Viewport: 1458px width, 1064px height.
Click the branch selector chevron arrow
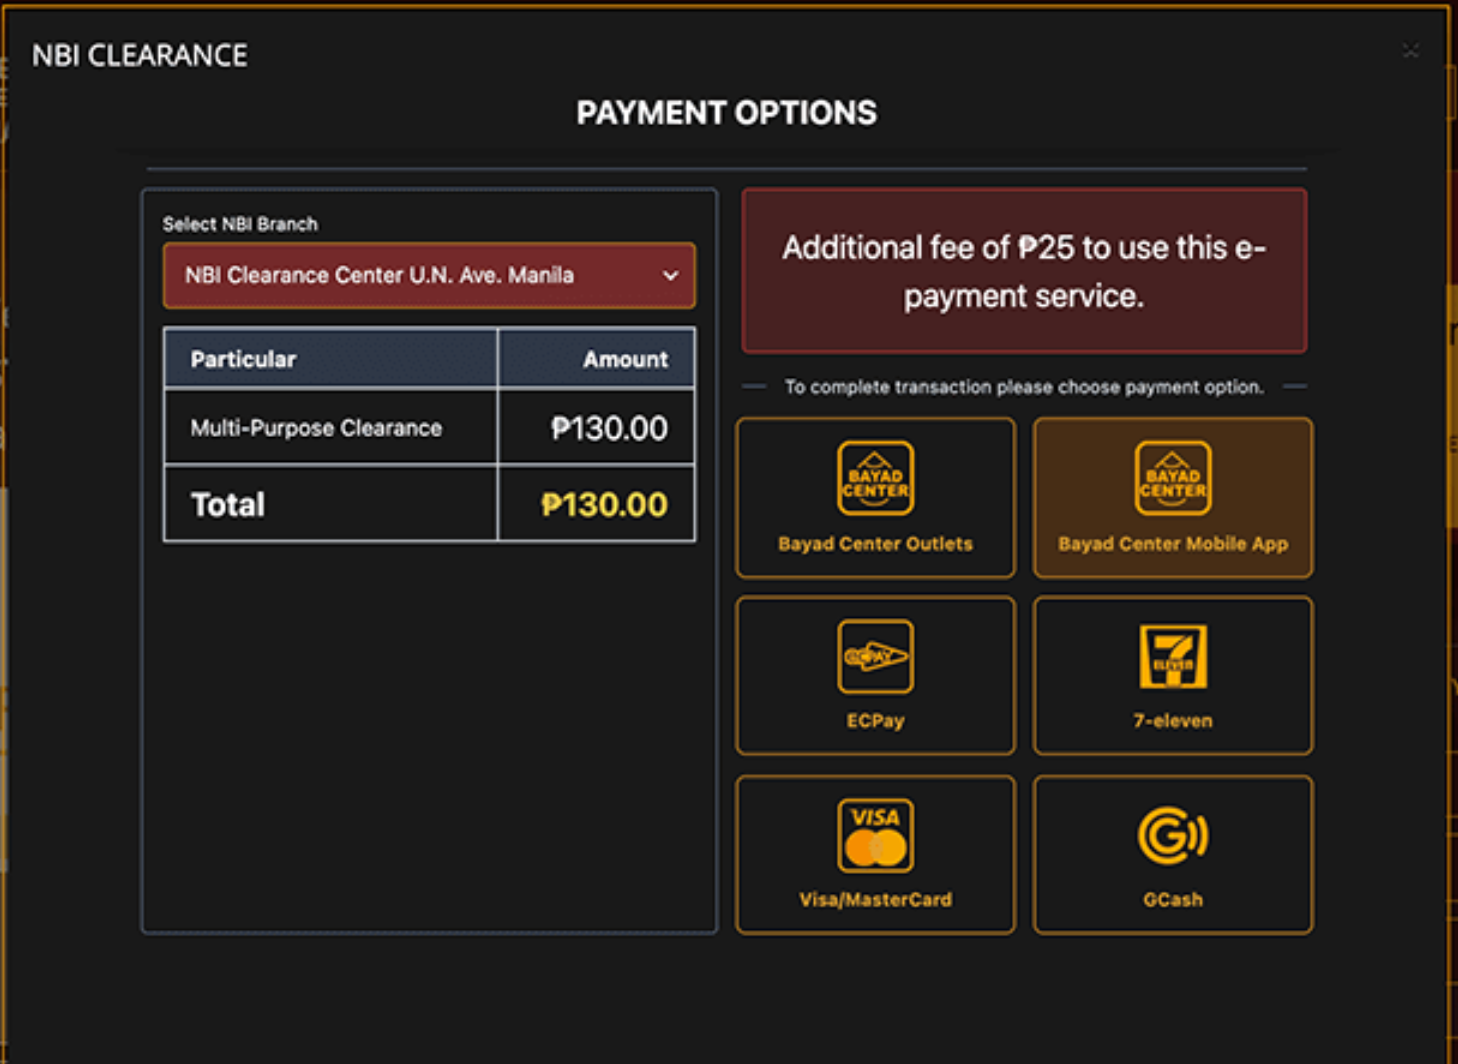pyautogui.click(x=670, y=275)
